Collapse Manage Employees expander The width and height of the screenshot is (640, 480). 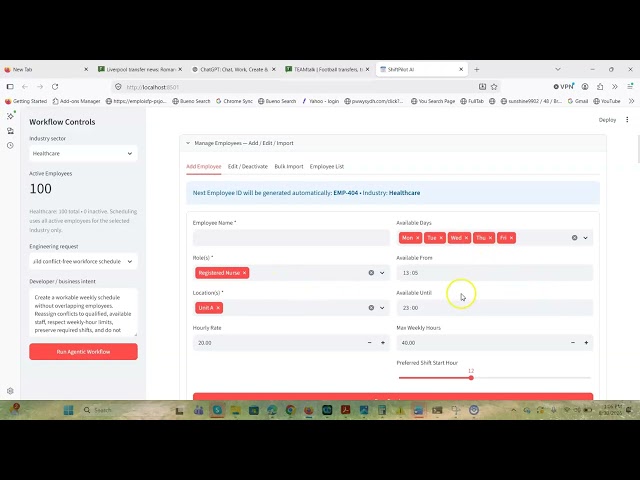click(393, 143)
